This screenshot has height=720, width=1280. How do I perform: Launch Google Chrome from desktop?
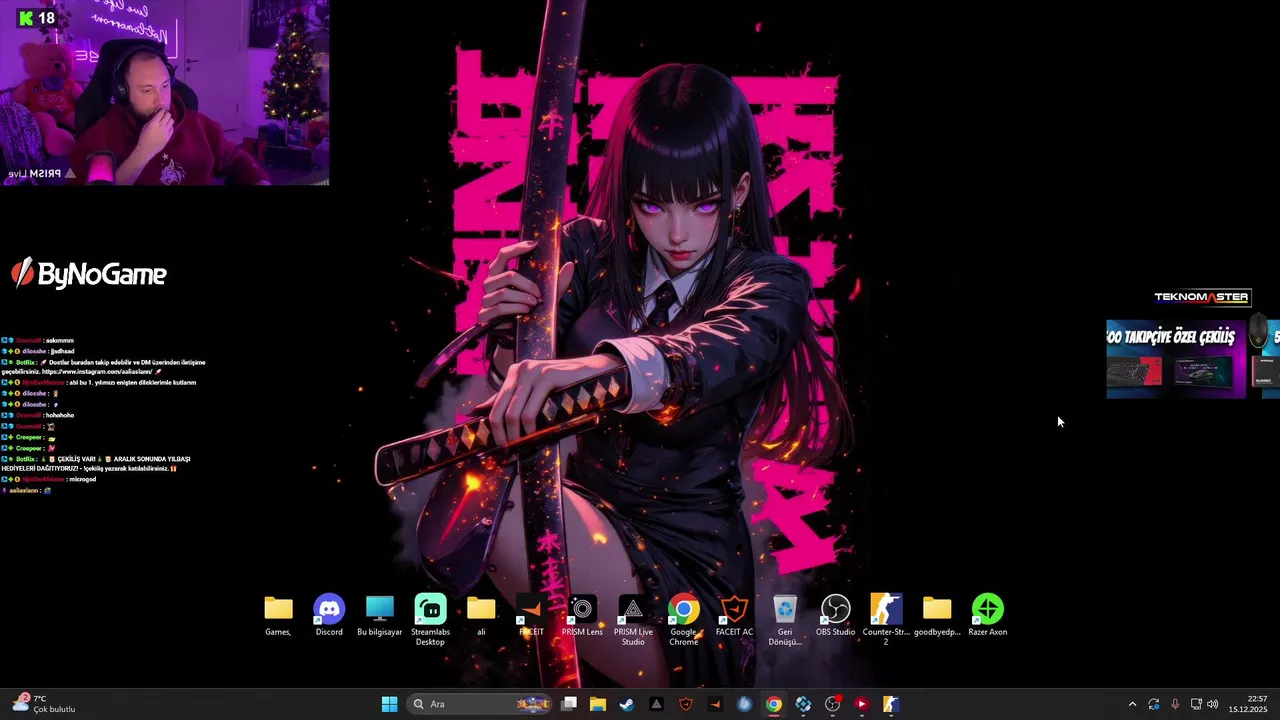coord(684,620)
